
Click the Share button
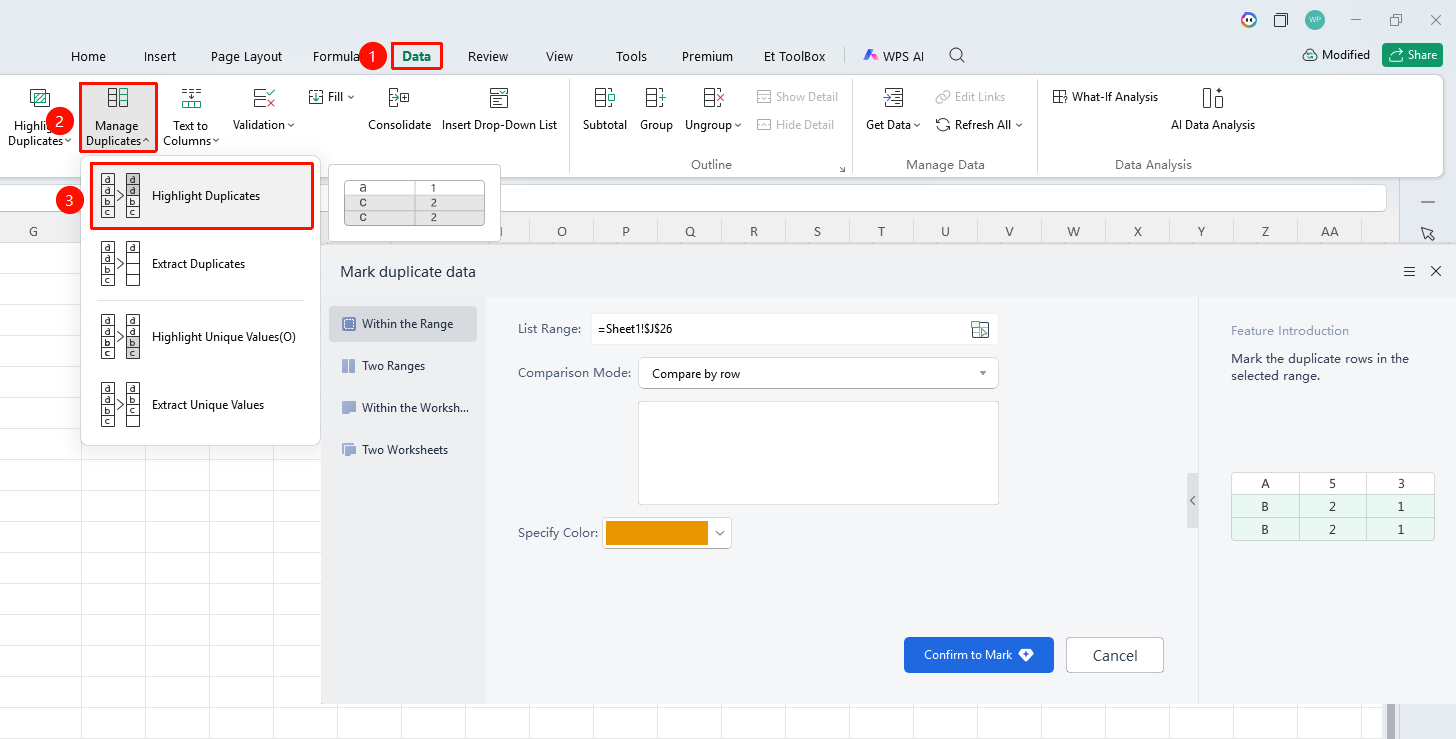pos(1412,55)
